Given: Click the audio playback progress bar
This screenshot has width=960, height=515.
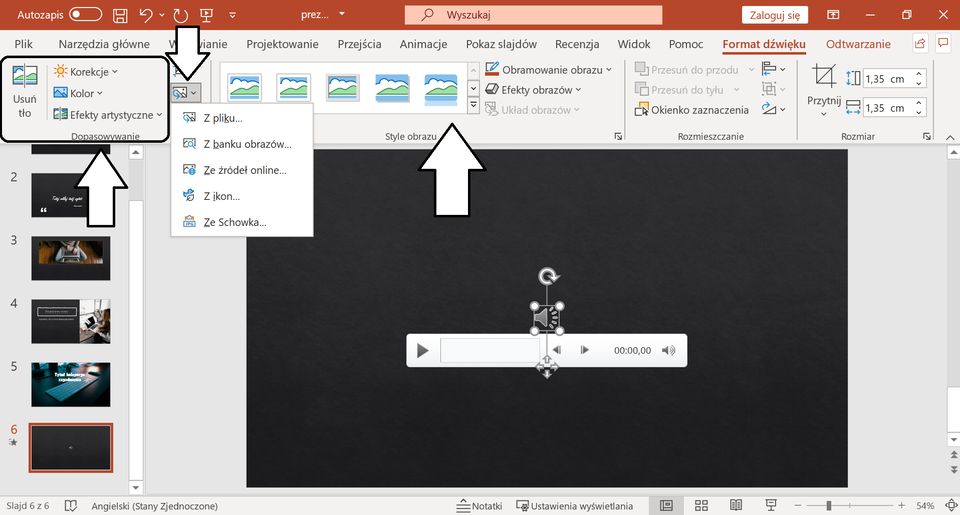Looking at the screenshot, I should [x=490, y=350].
